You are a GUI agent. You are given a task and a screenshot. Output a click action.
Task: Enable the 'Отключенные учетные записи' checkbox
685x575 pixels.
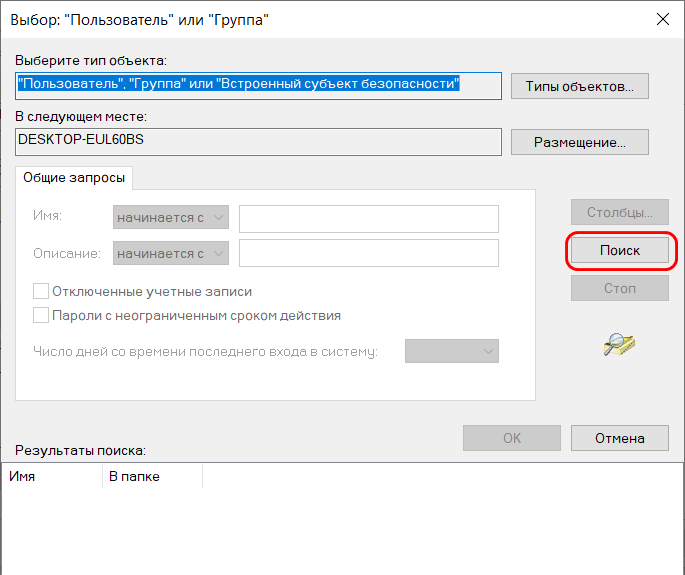click(x=41, y=291)
